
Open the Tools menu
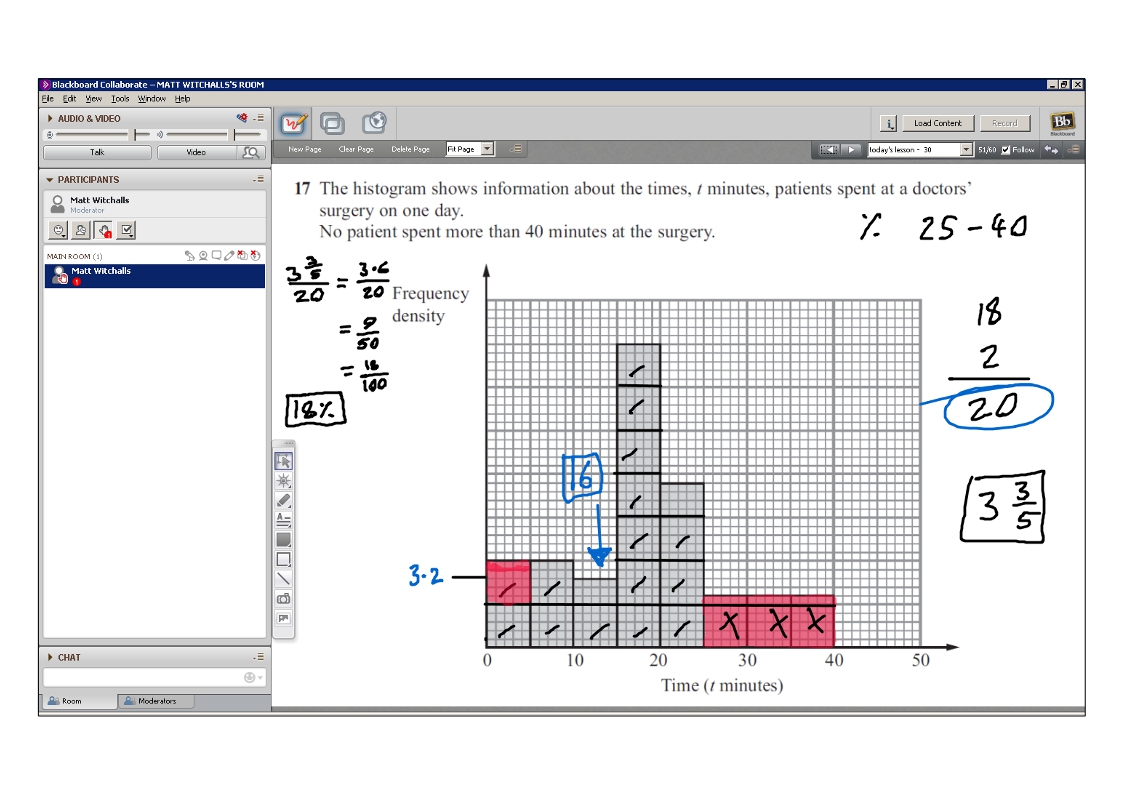click(x=120, y=99)
